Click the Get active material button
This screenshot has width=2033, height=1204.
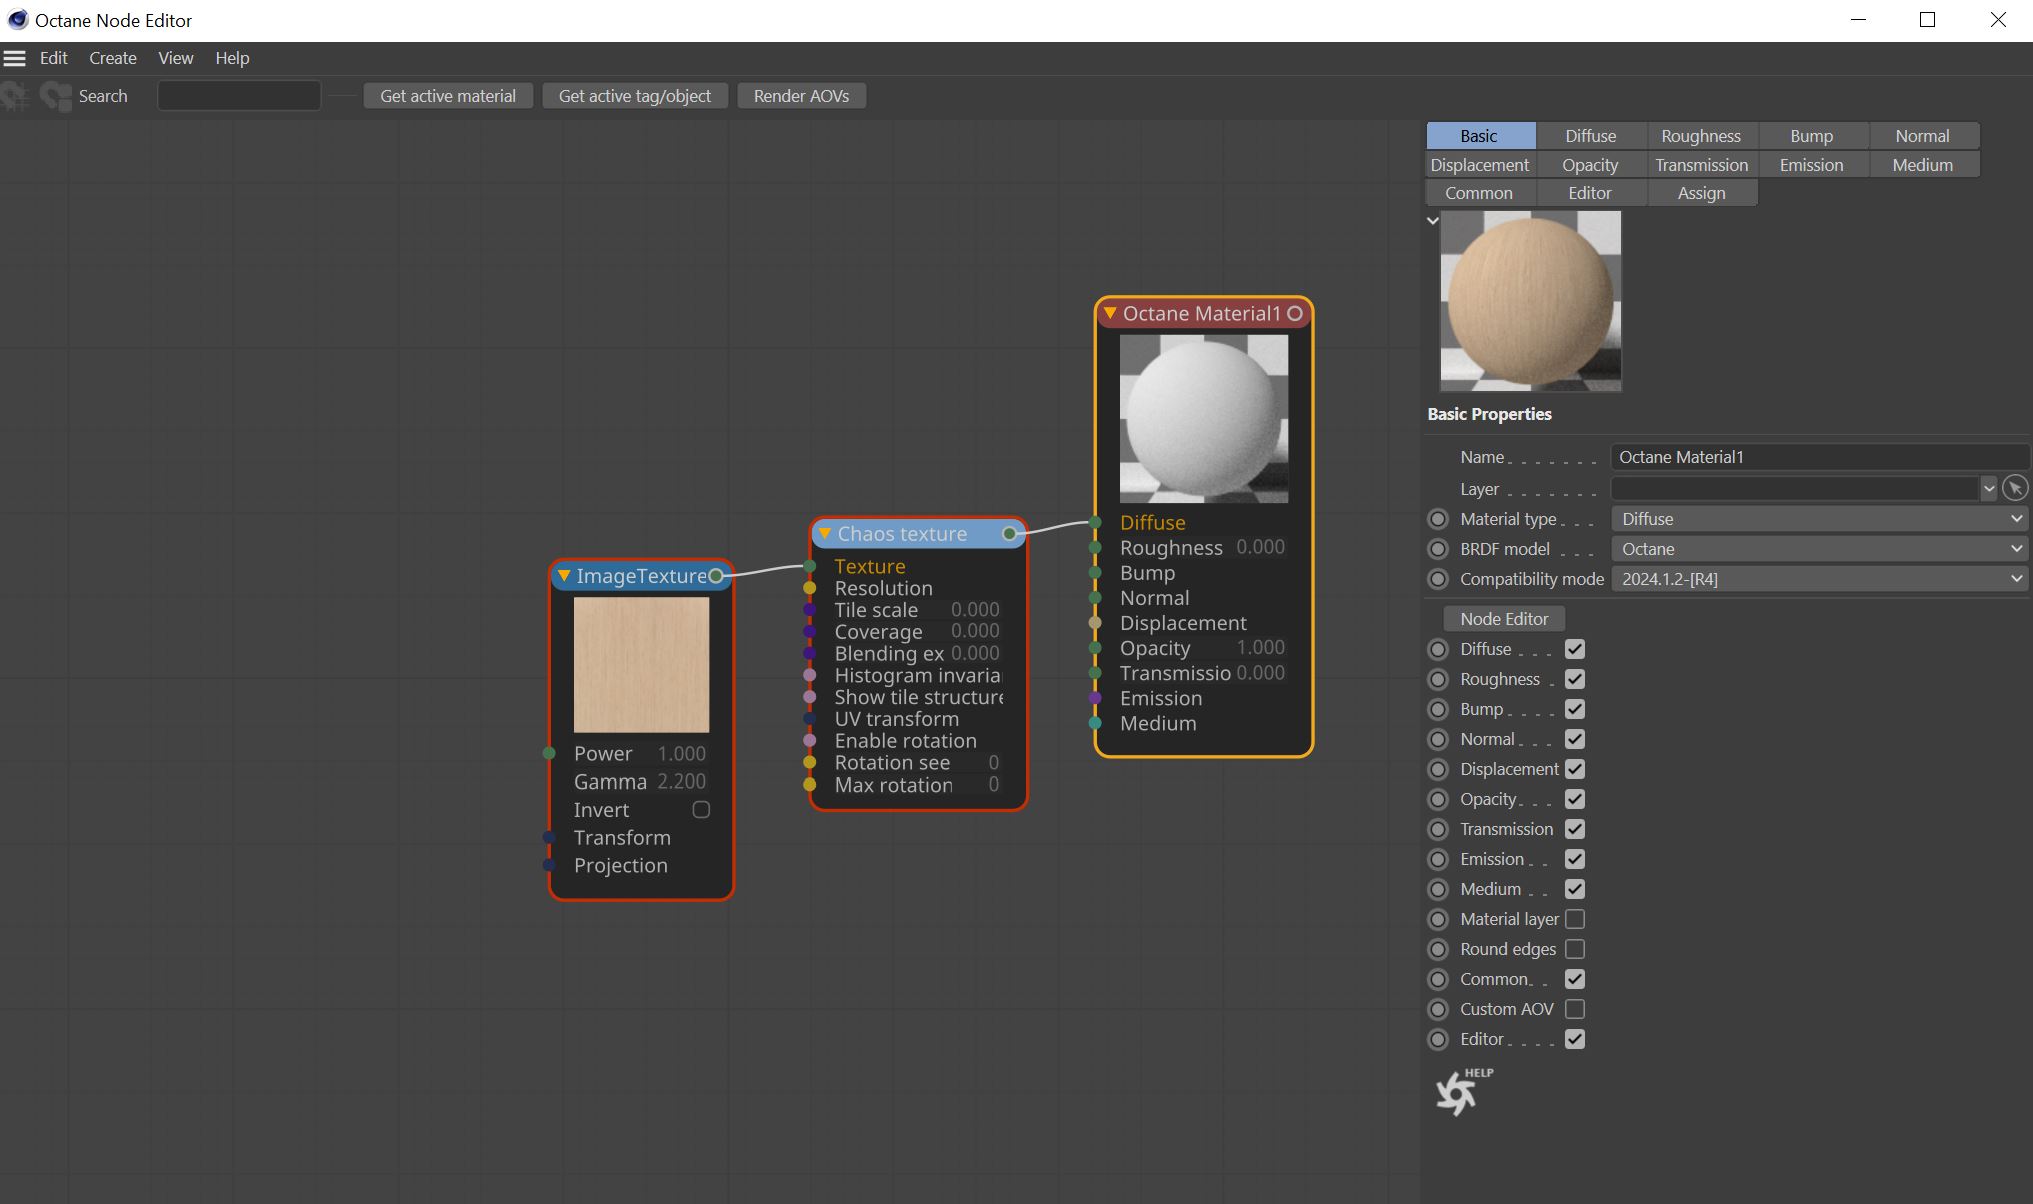447,96
